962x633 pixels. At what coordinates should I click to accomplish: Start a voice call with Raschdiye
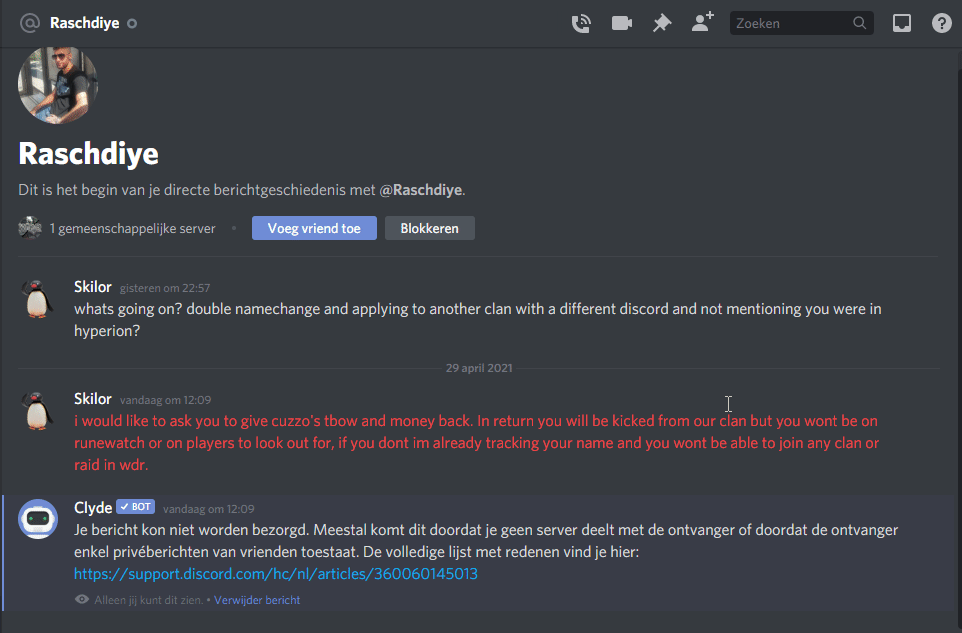(580, 23)
